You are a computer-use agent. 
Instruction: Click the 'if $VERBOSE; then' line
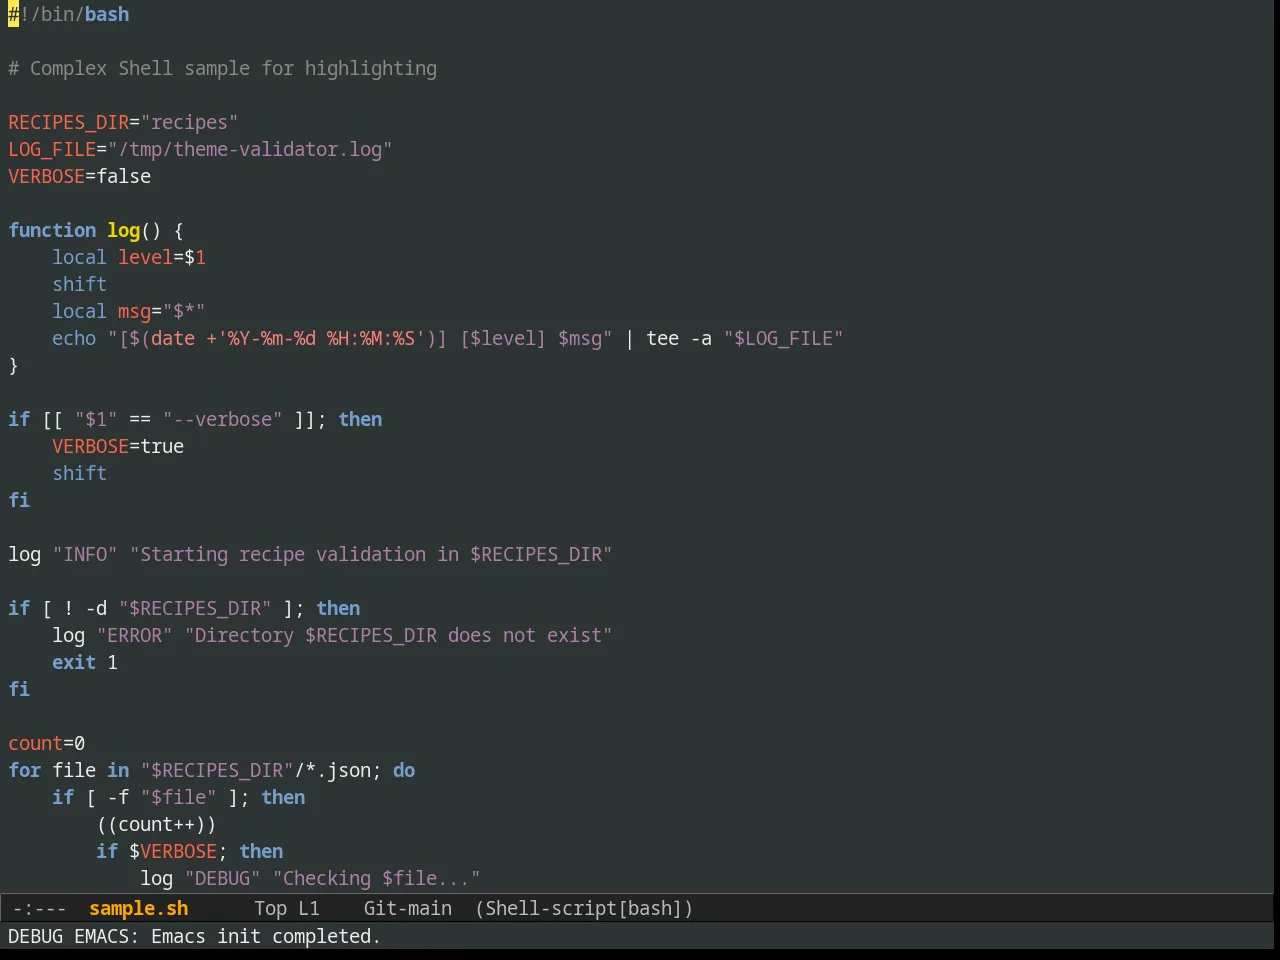tap(190, 851)
